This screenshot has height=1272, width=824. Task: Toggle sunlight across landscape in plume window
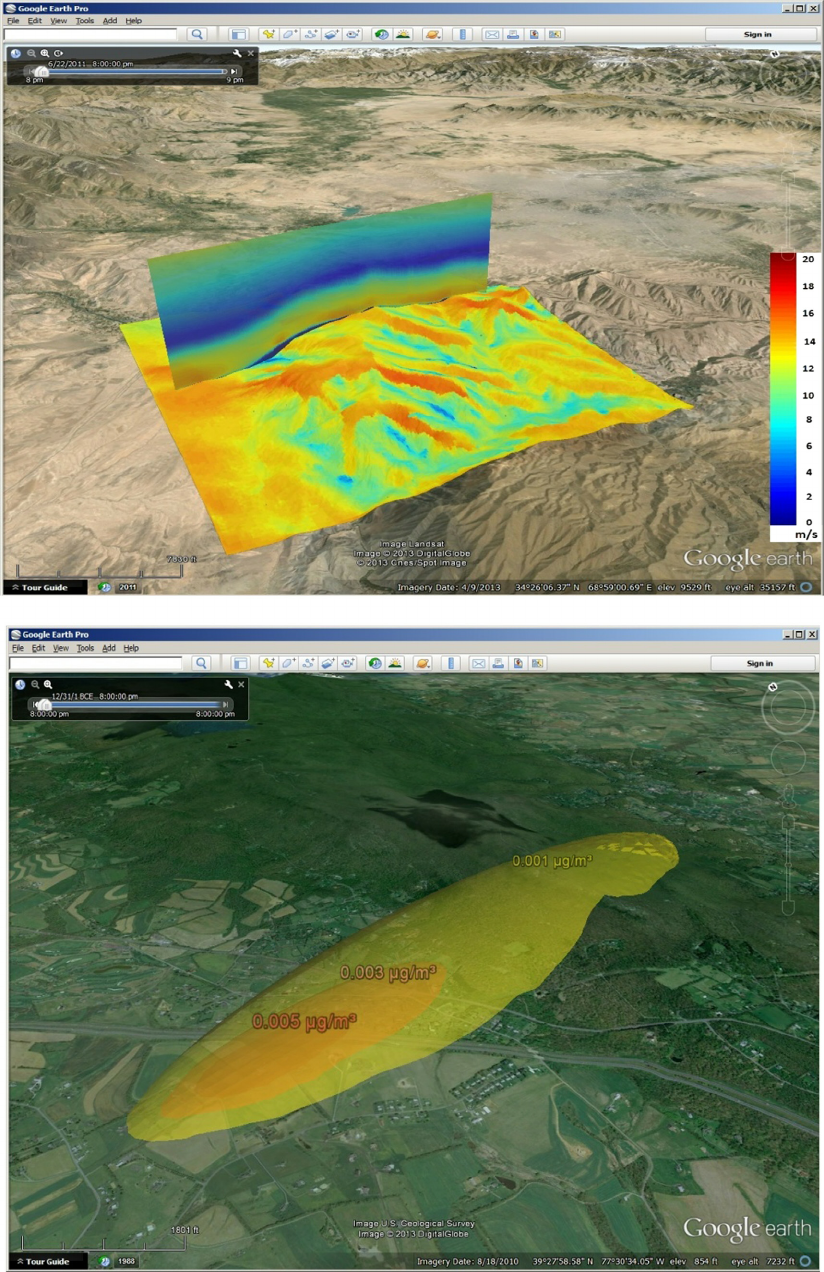point(395,663)
